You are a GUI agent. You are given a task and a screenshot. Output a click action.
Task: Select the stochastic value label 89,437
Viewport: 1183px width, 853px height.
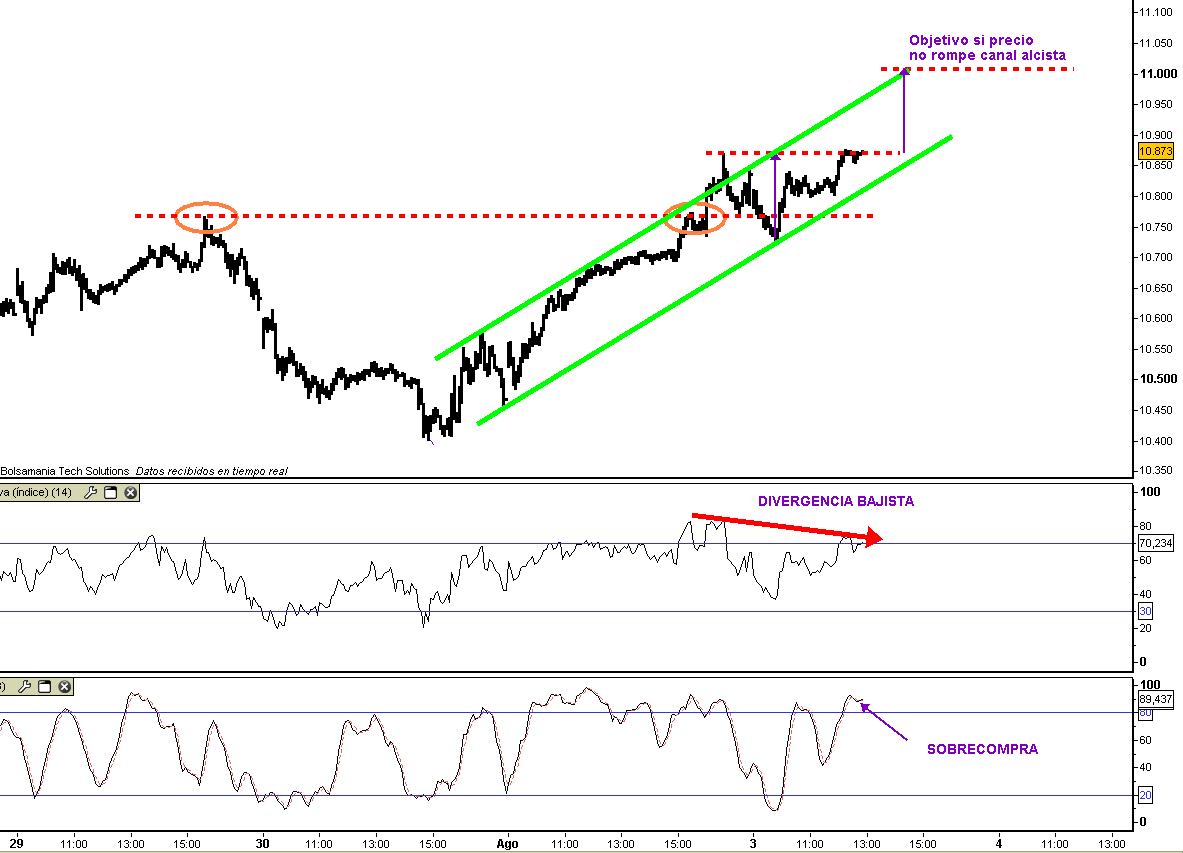click(x=1155, y=699)
